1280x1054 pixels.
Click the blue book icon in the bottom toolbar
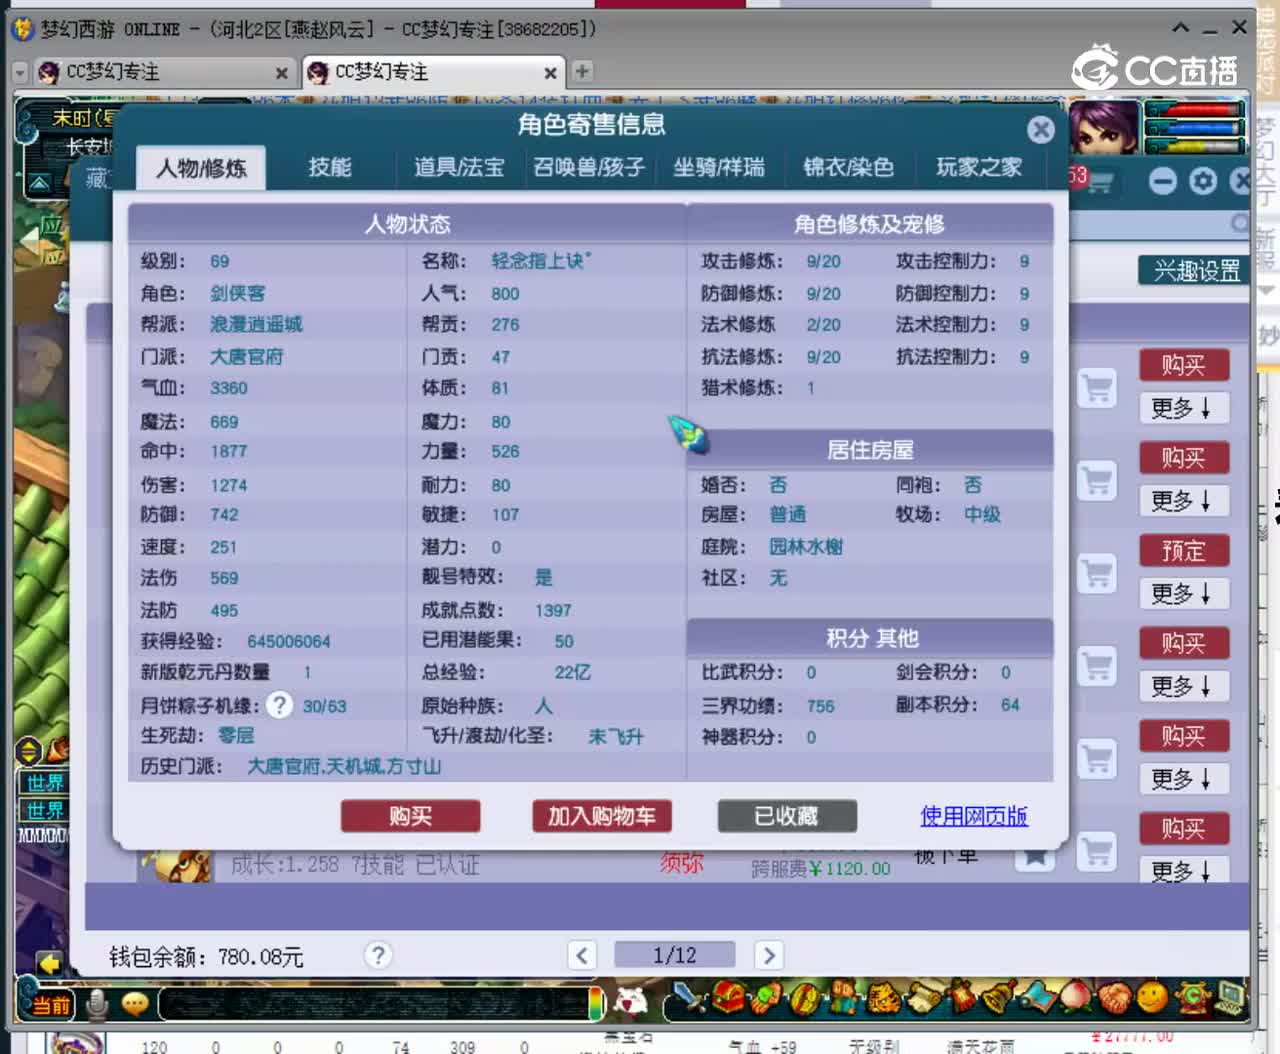click(x=1038, y=997)
